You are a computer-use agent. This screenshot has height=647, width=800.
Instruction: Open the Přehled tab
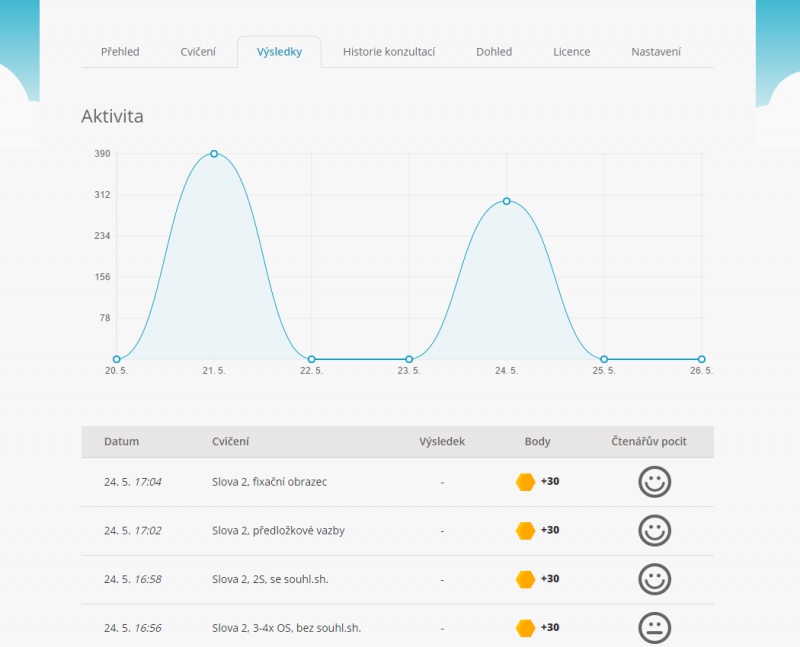120,52
